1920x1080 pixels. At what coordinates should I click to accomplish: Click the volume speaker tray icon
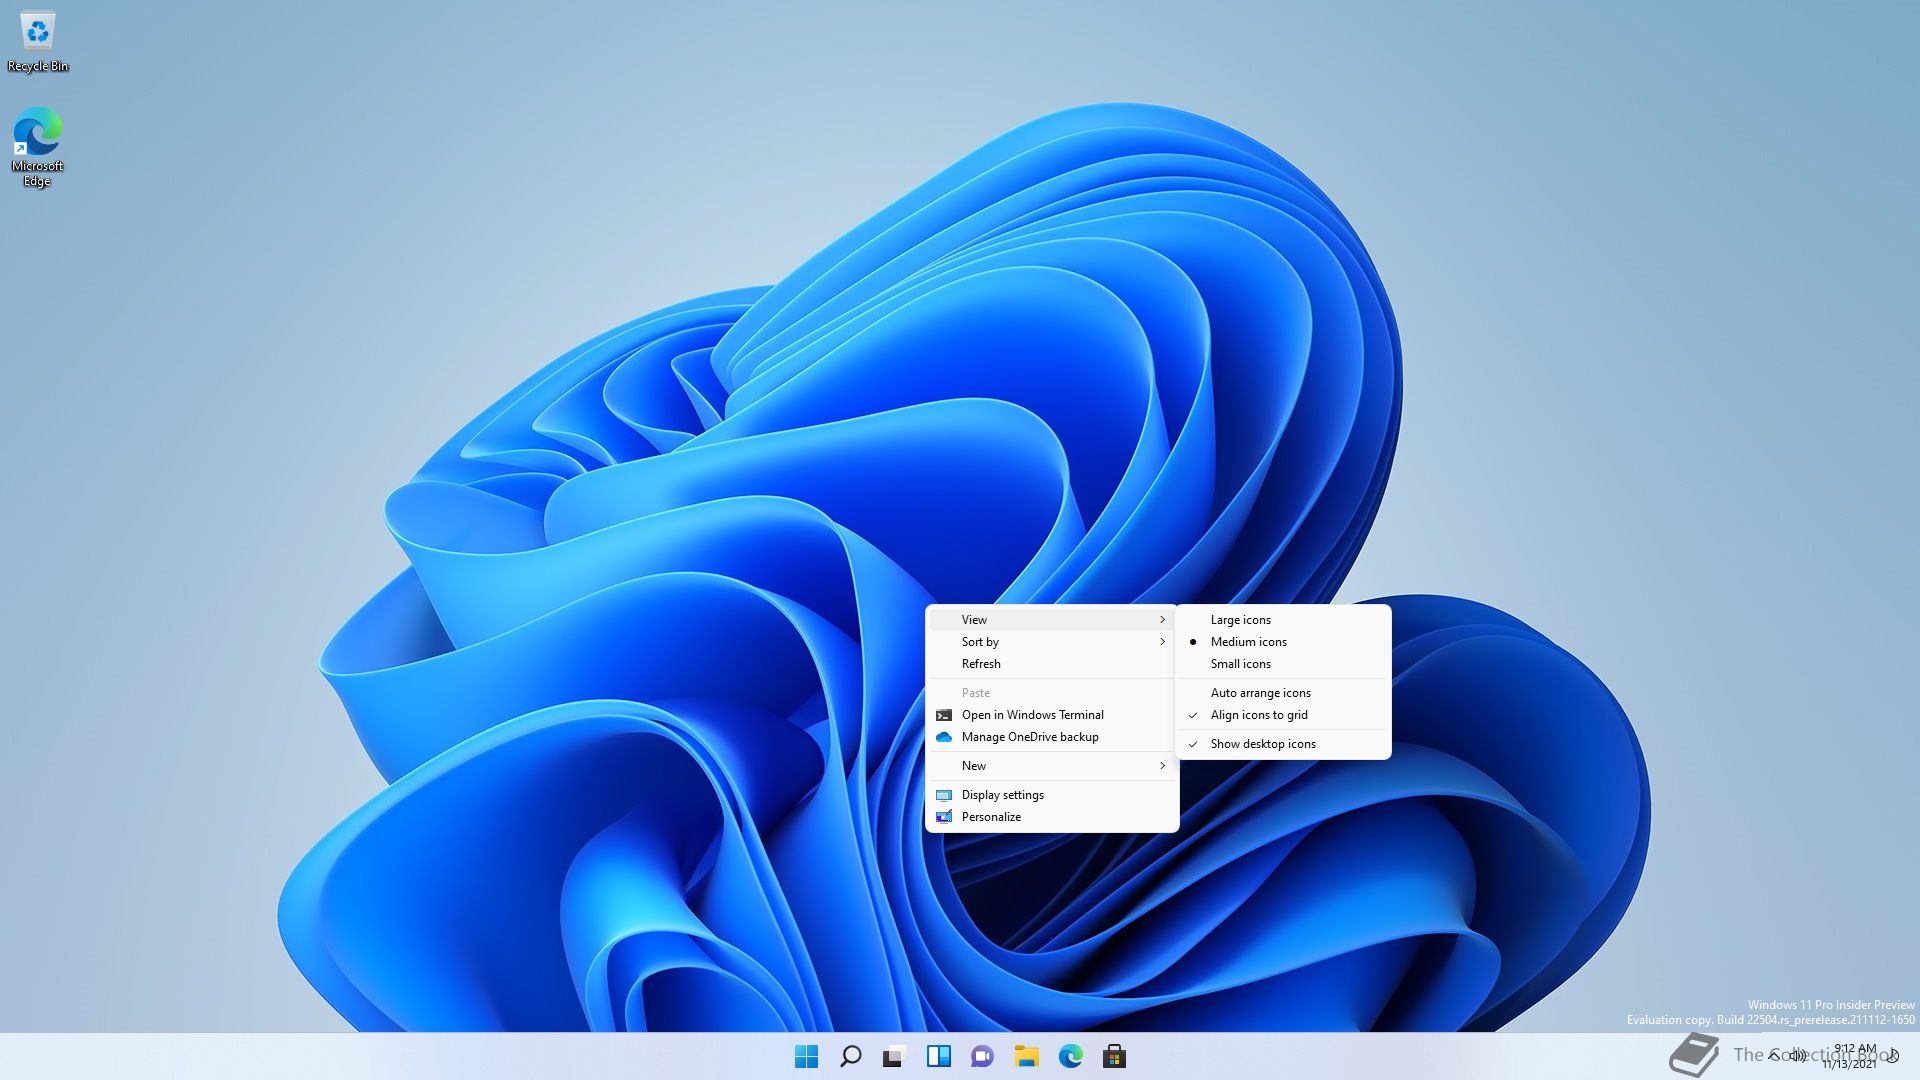1797,1055
